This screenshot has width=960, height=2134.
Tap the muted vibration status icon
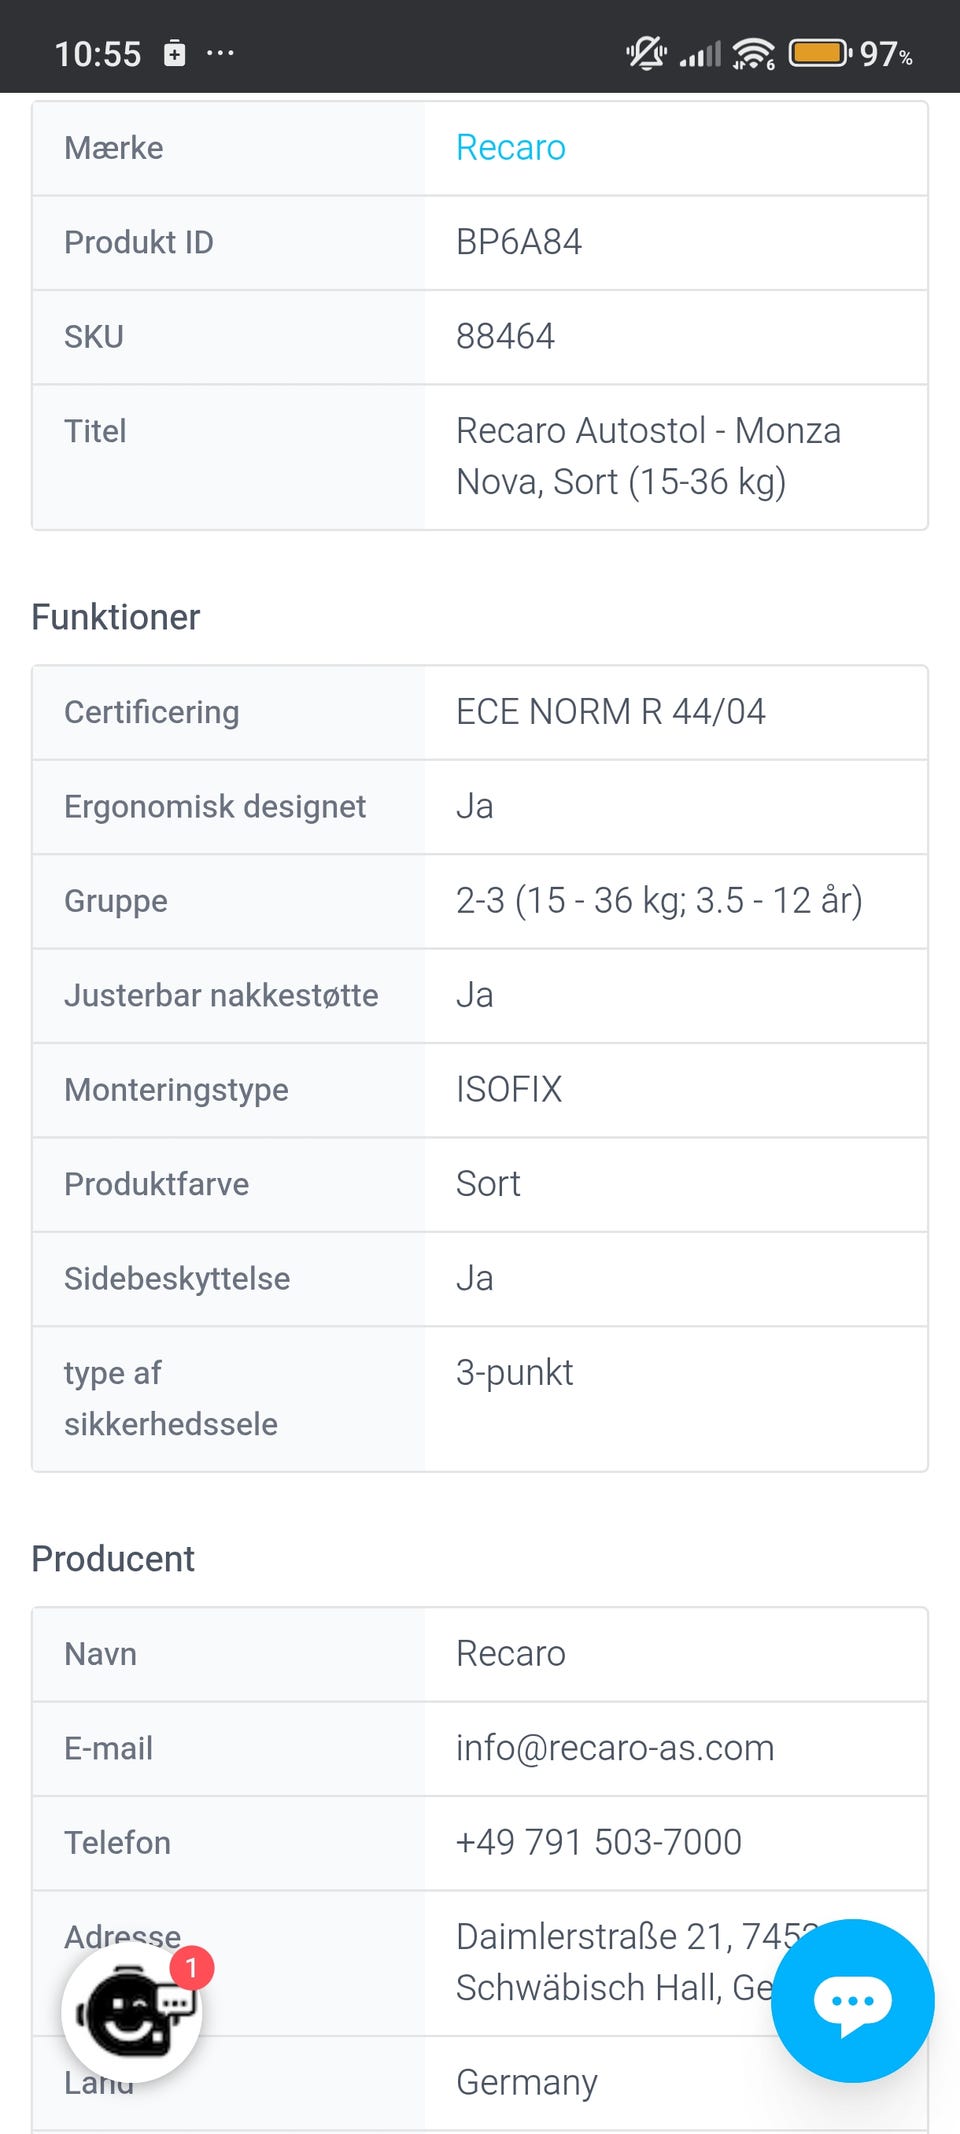[x=646, y=52]
